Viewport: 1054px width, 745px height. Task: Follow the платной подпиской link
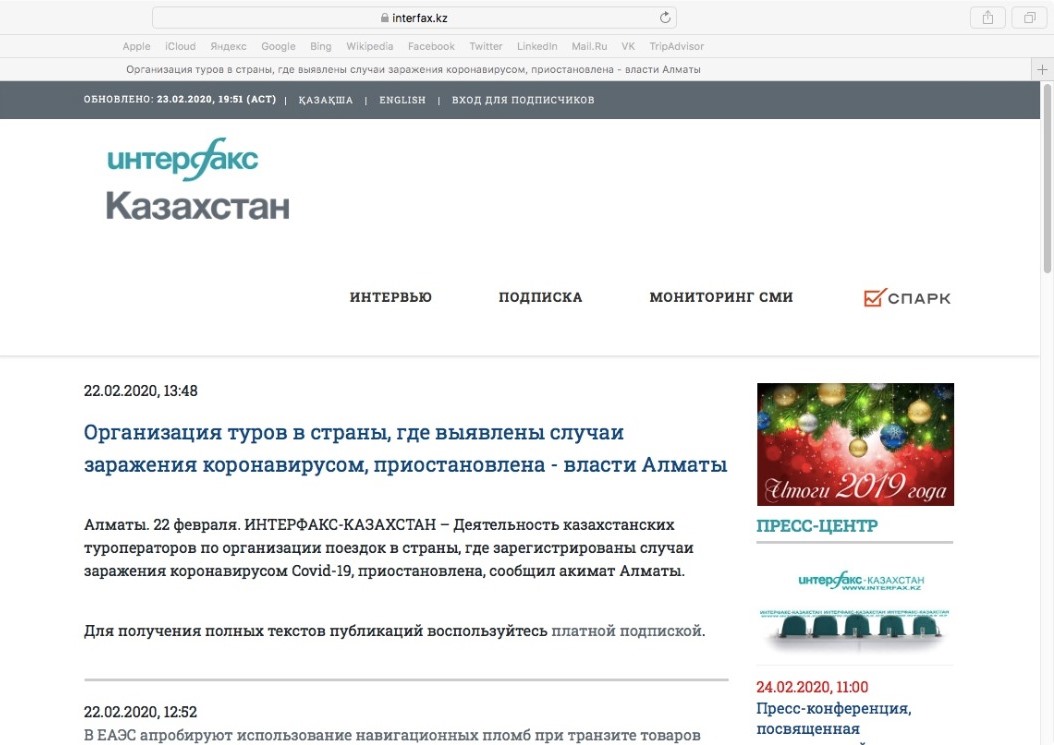pyautogui.click(x=626, y=631)
